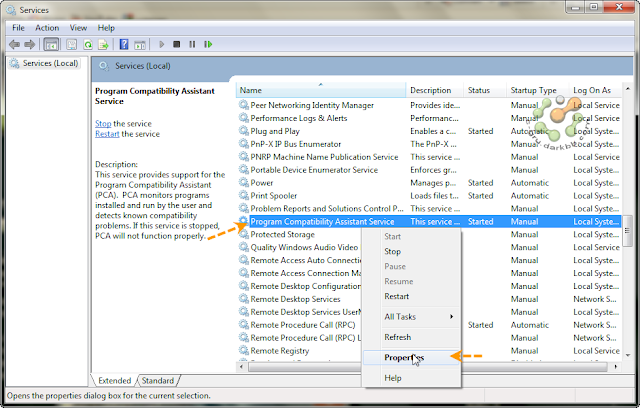Click the Export List toolbar icon
The width and height of the screenshot is (640, 408).
click(103, 44)
